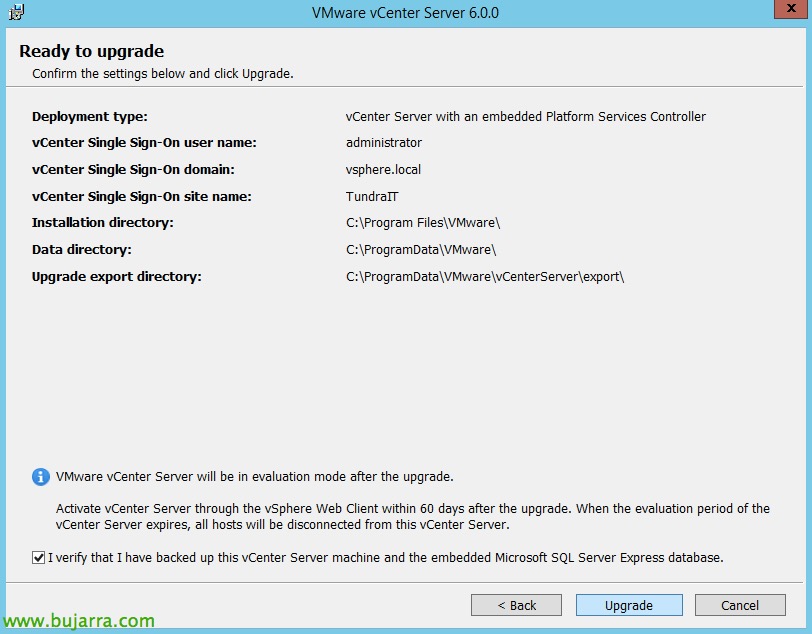Click the embedded Platform Services Controller text
Viewport: 812px width, 634px height.
click(526, 117)
